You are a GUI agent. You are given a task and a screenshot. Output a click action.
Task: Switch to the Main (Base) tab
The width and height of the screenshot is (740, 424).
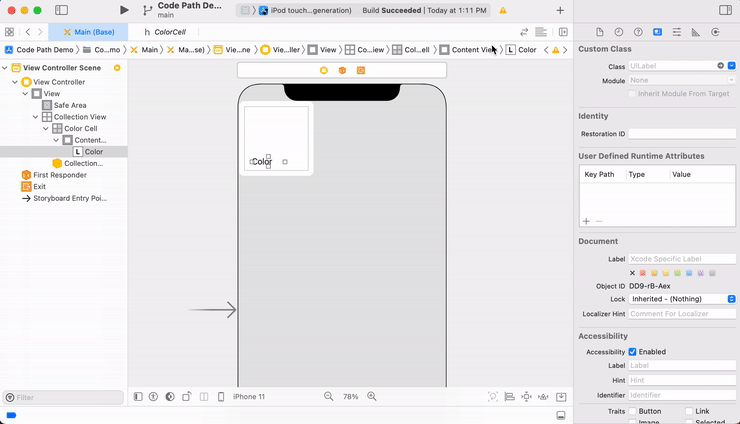point(89,32)
